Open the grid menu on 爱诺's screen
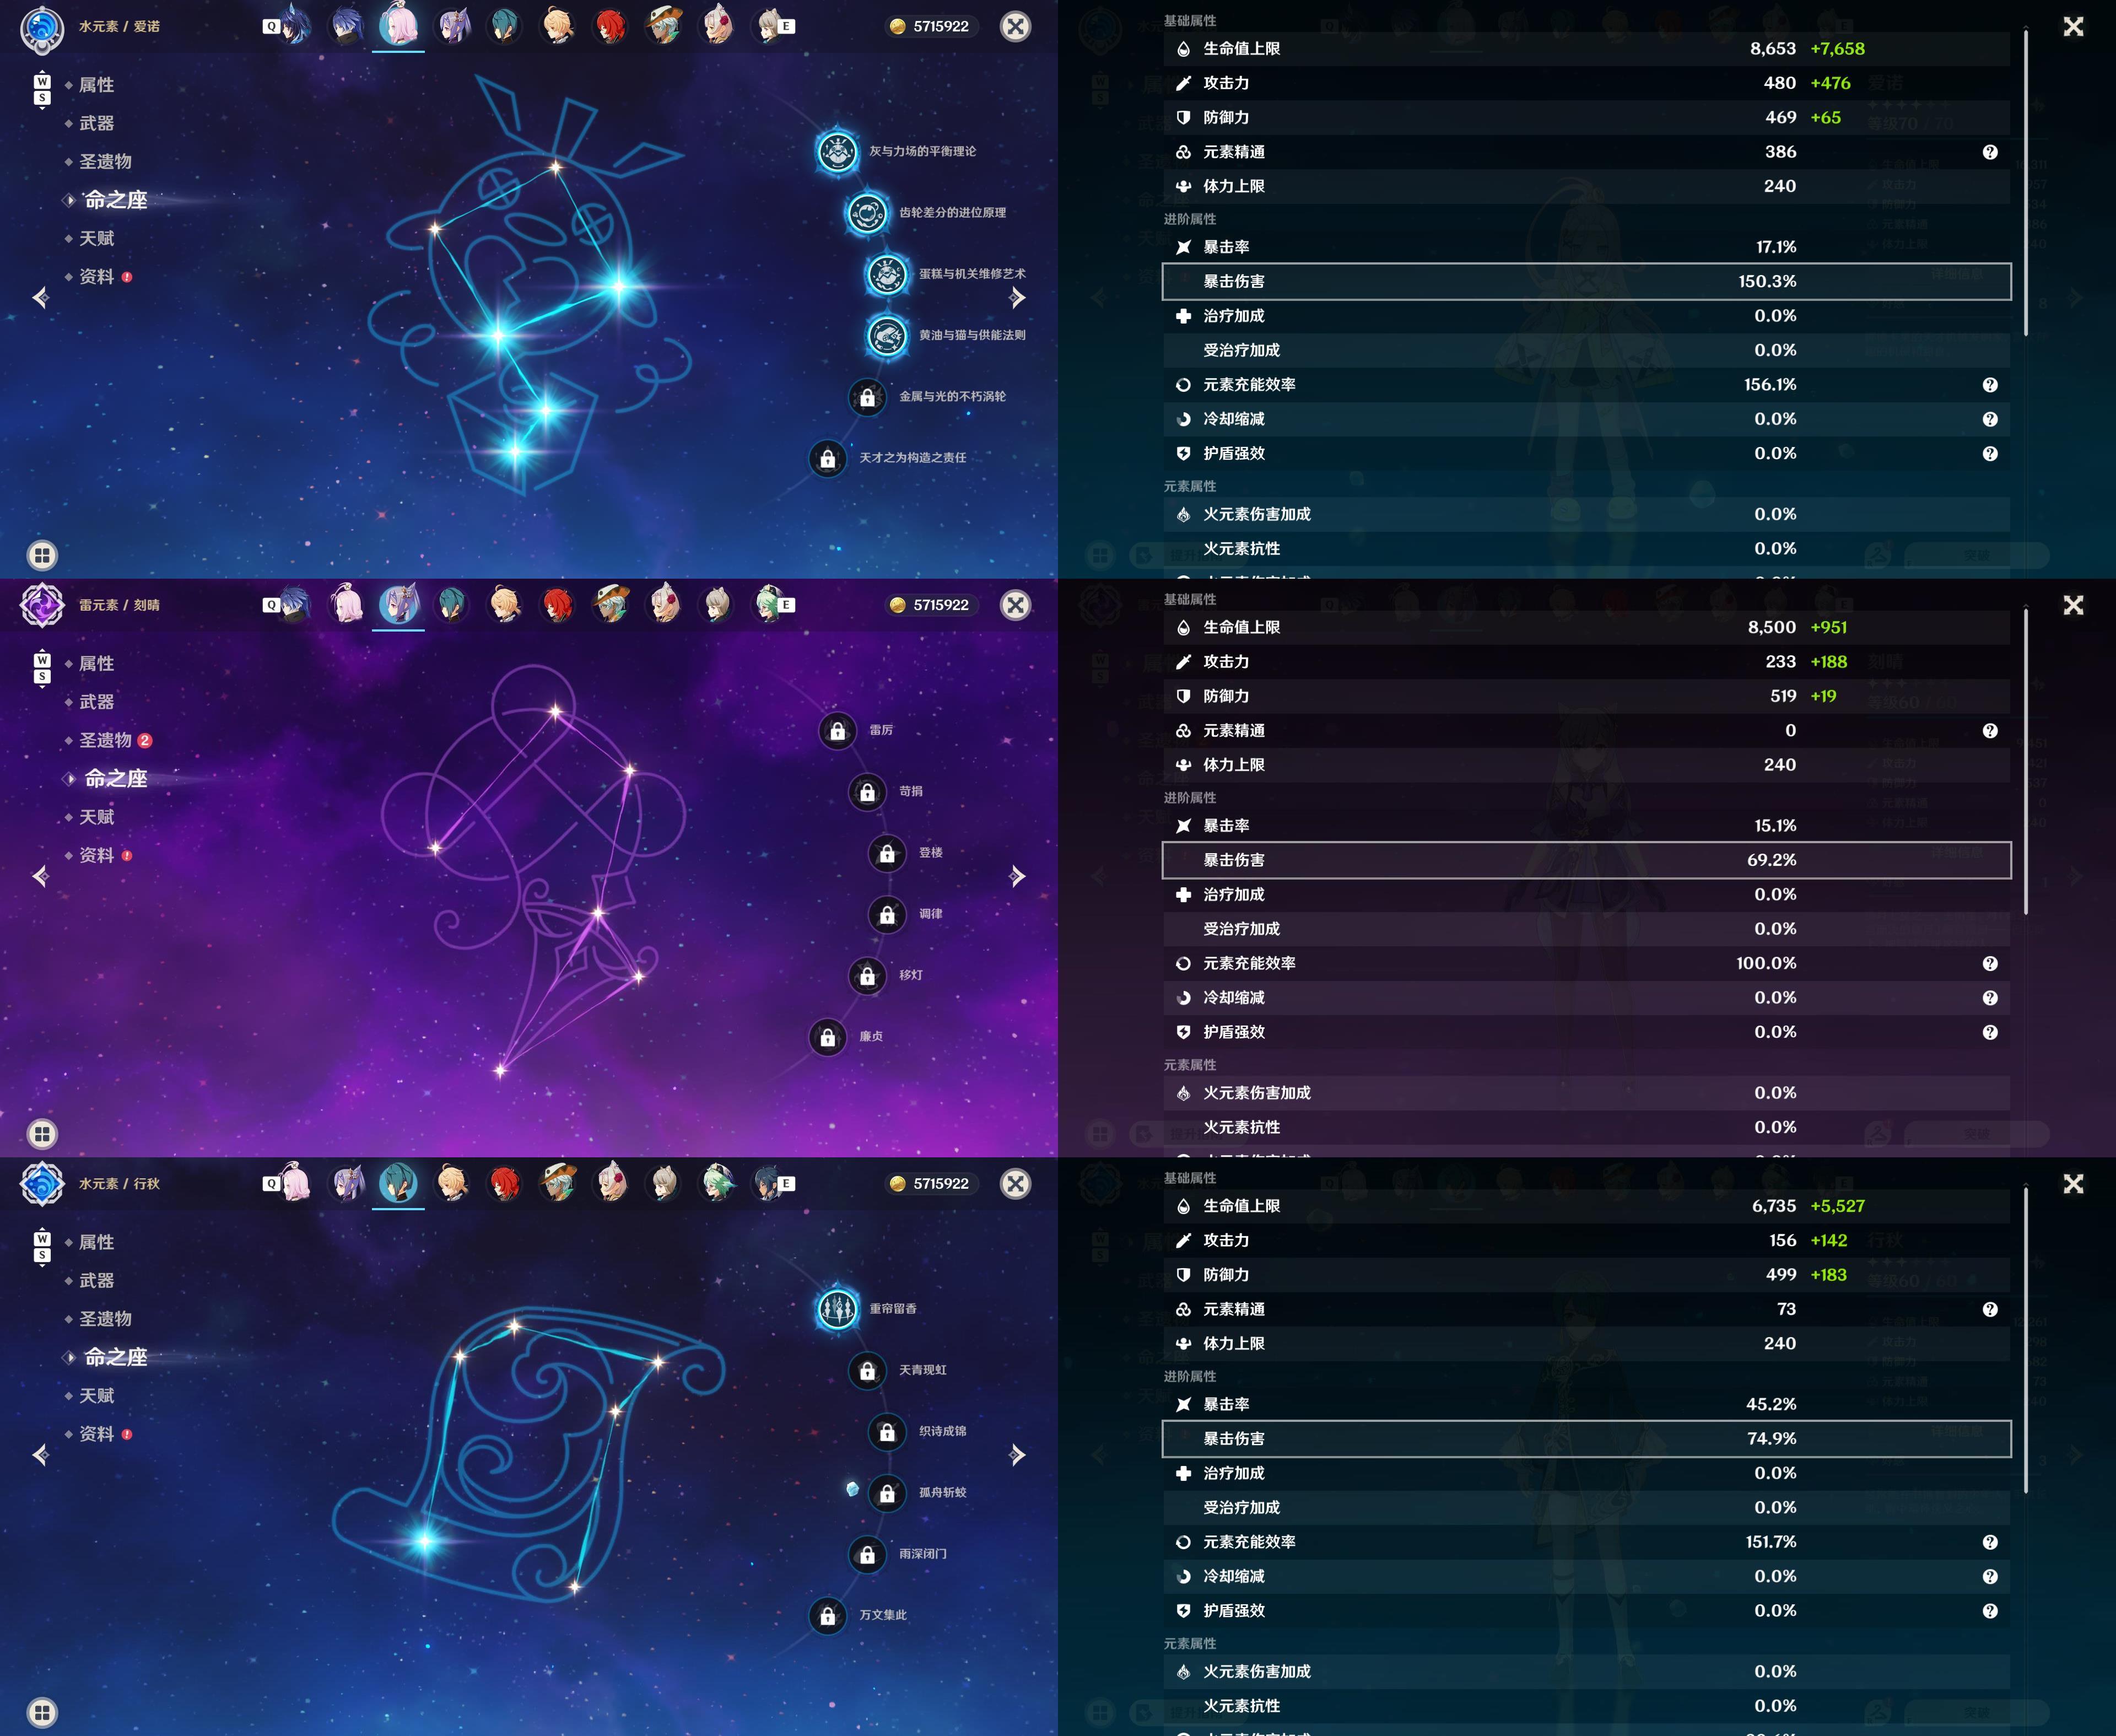 [x=42, y=555]
